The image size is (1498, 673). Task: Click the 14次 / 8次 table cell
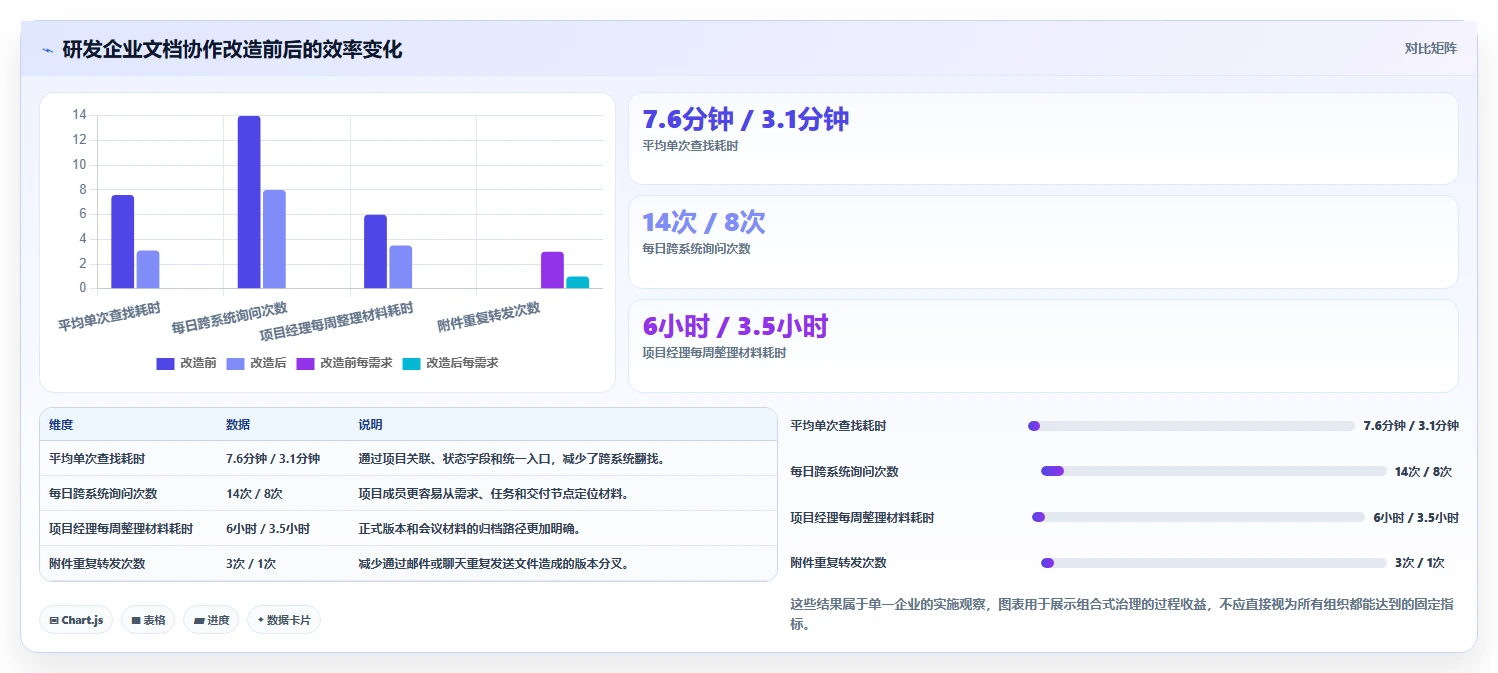click(x=254, y=494)
